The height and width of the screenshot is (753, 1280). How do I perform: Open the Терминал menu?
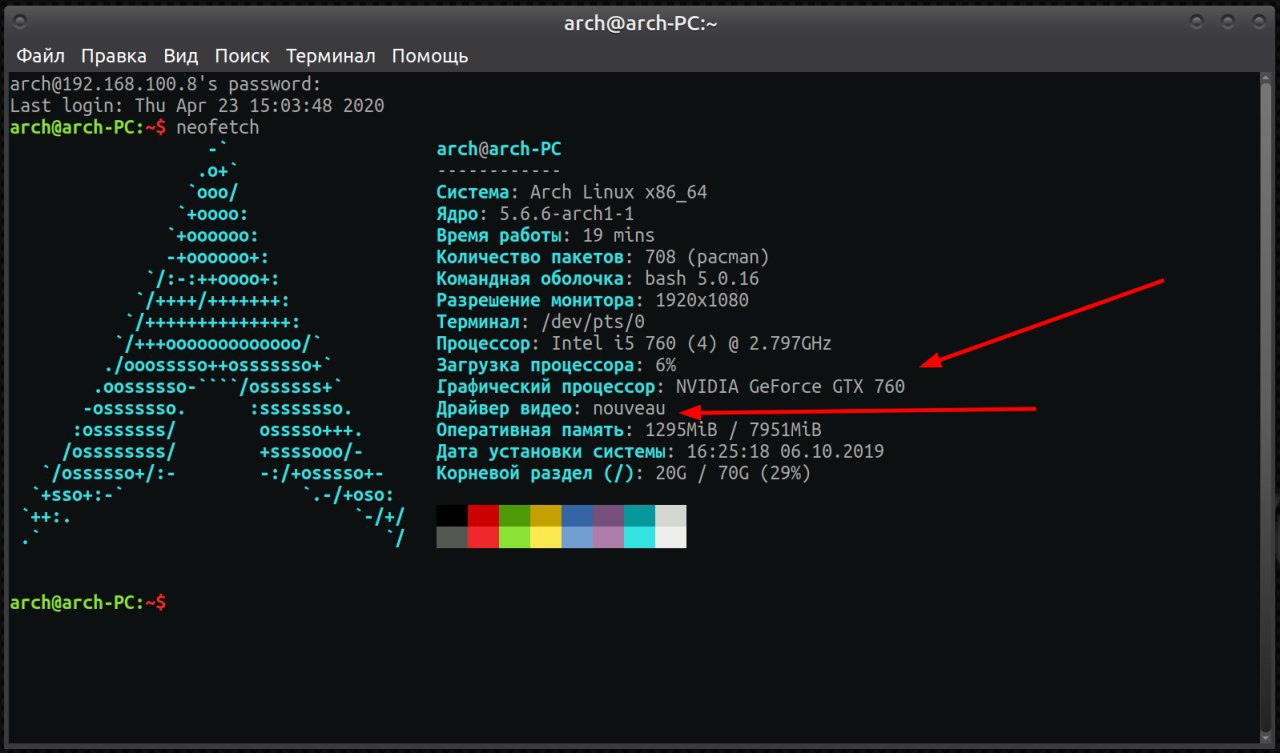331,56
